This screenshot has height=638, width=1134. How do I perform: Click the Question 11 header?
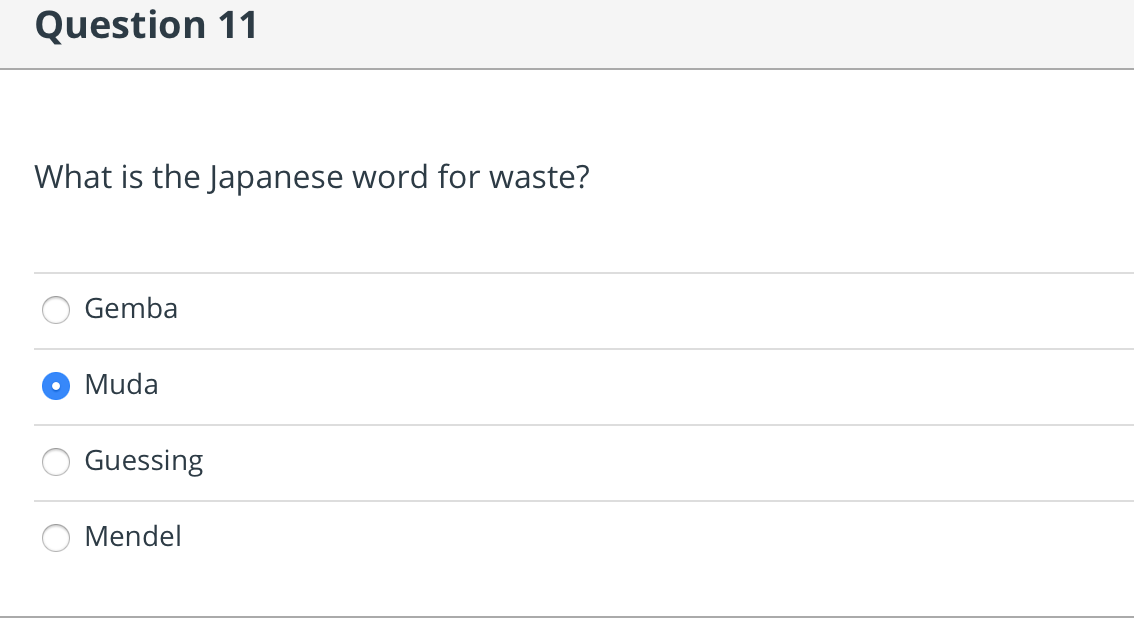pos(146,25)
